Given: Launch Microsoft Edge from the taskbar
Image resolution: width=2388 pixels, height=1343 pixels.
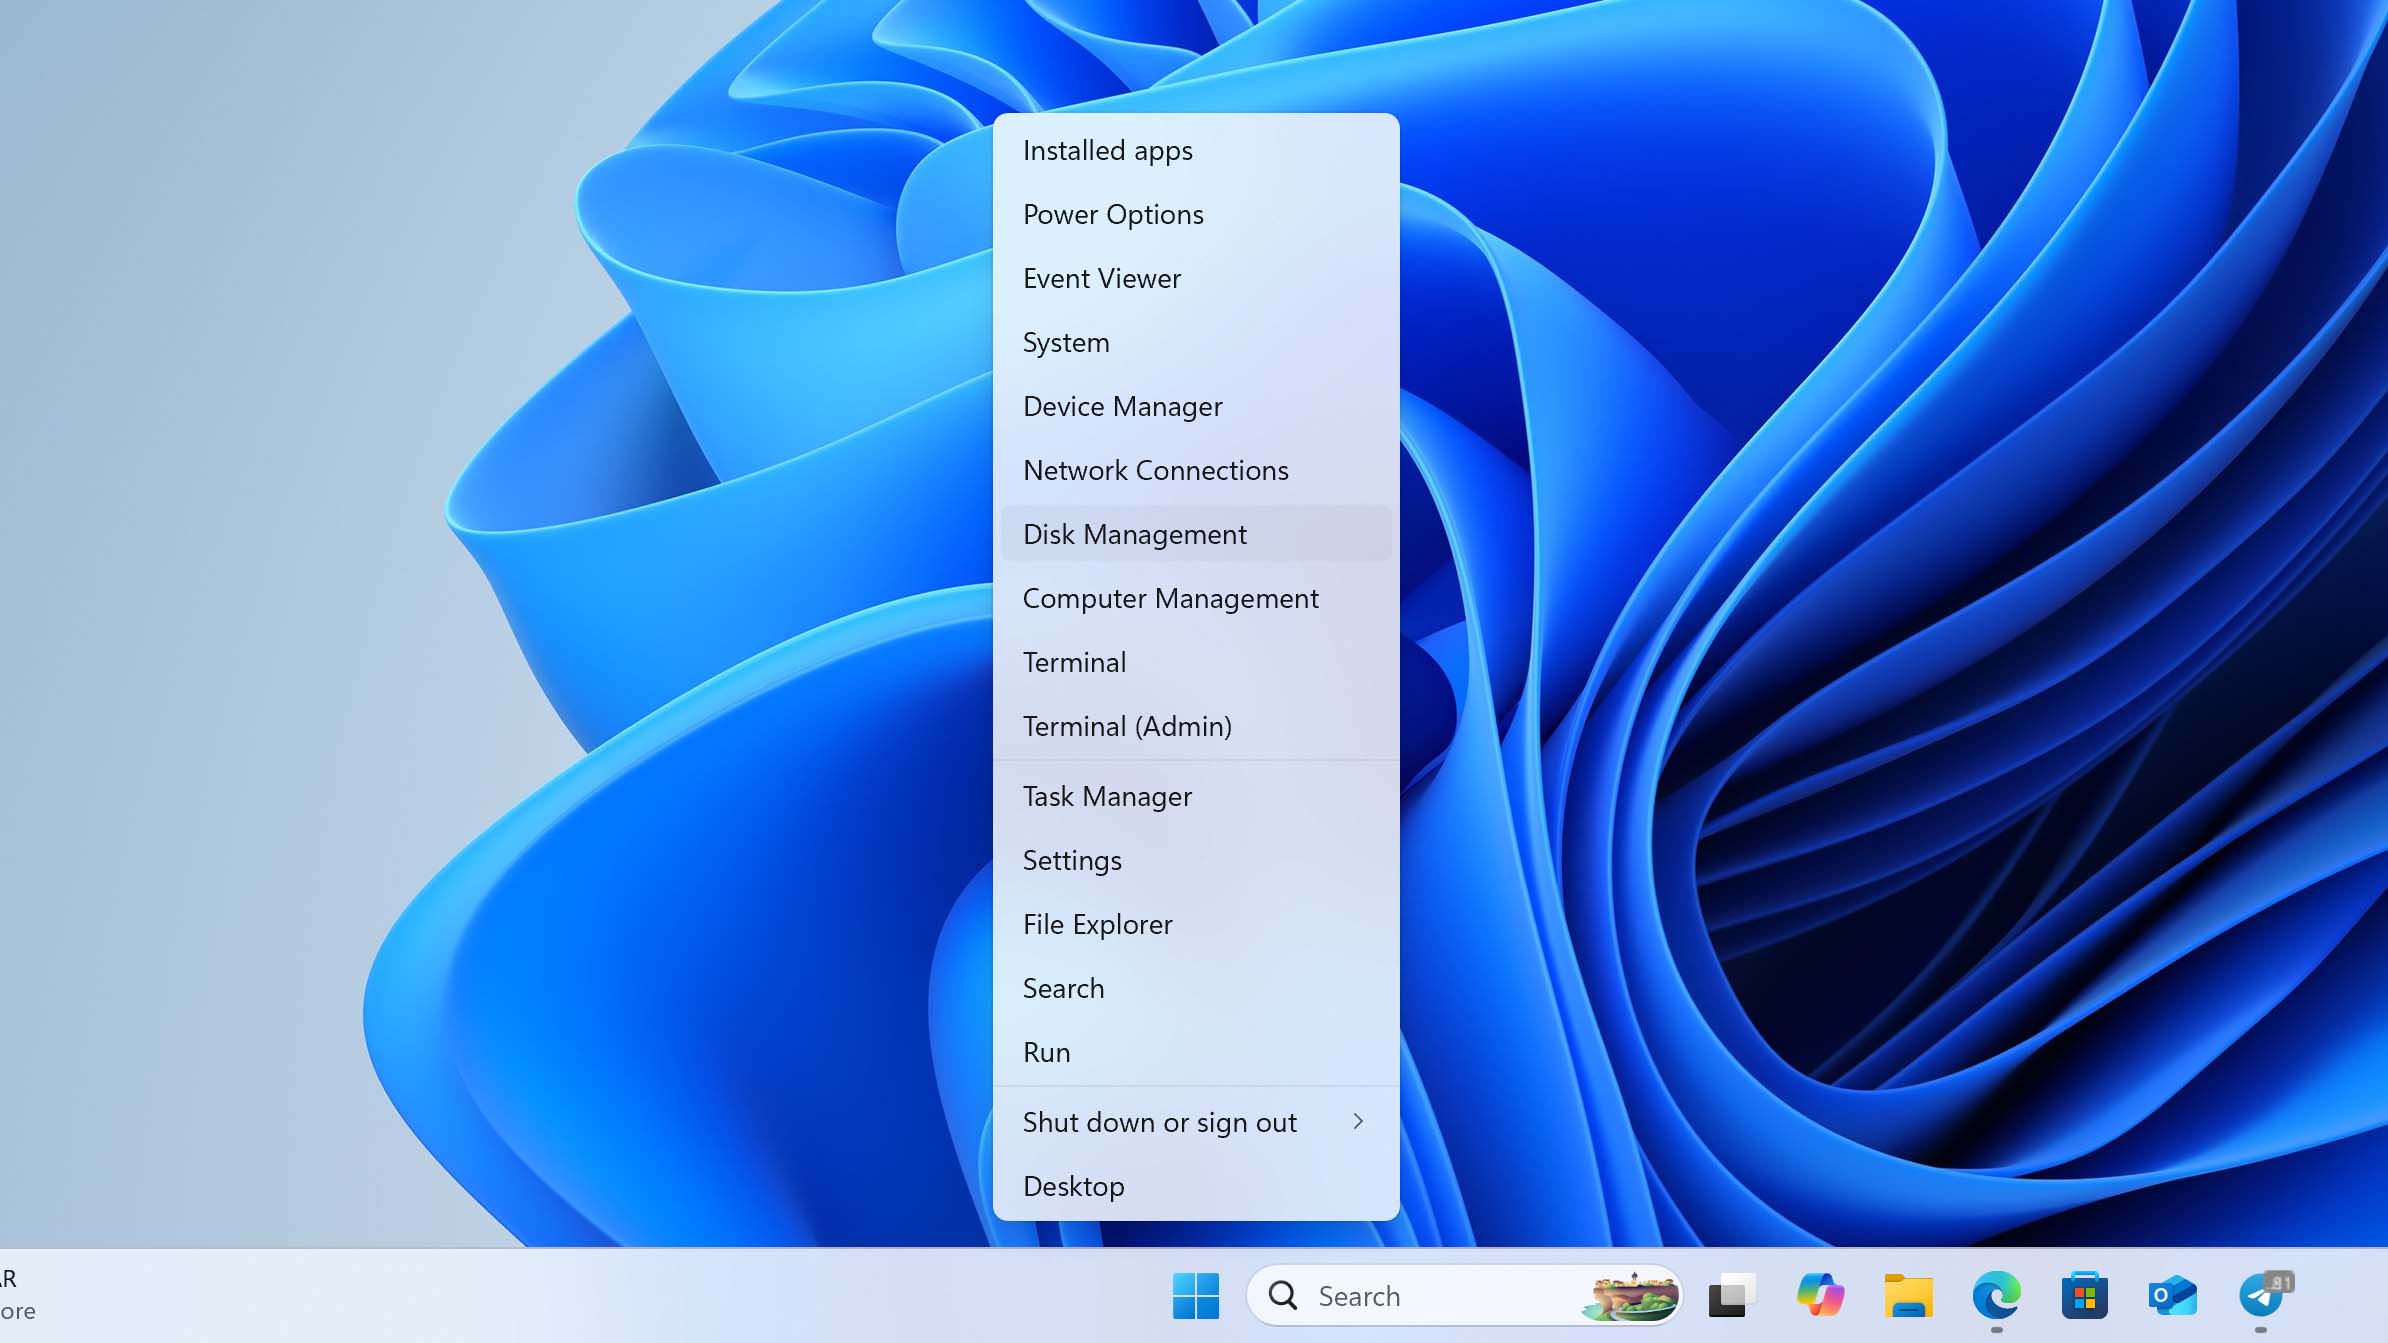Looking at the screenshot, I should 1995,1295.
